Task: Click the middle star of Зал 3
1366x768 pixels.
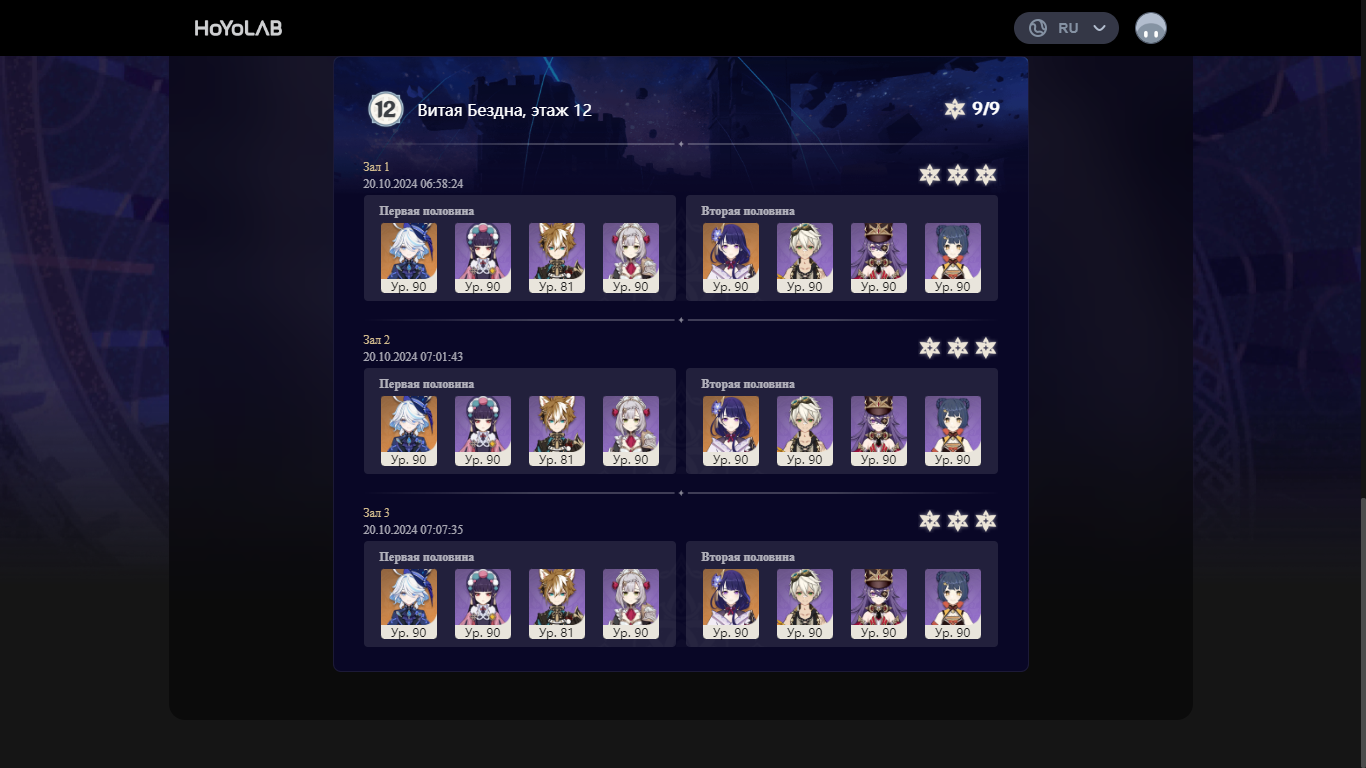Action: click(x=958, y=521)
